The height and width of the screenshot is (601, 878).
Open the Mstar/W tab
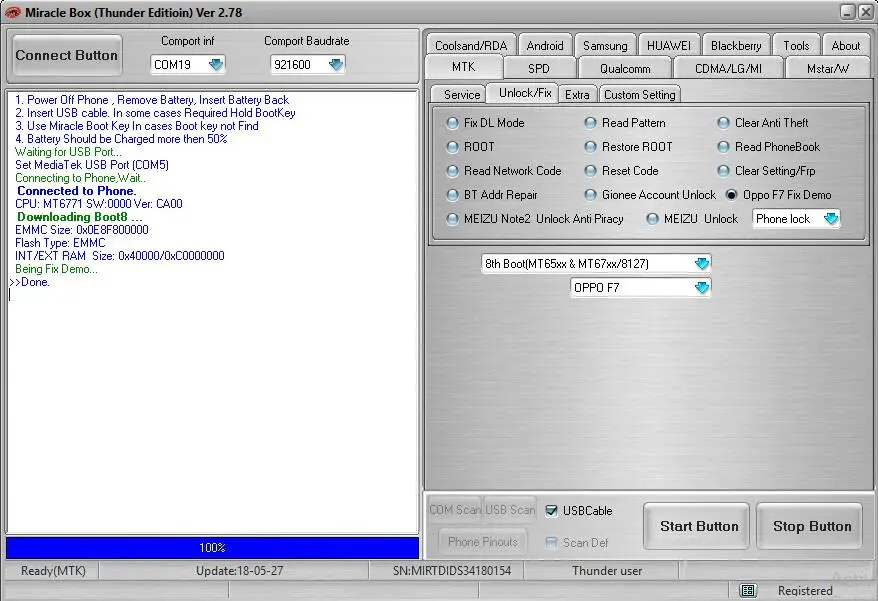pyautogui.click(x=828, y=68)
